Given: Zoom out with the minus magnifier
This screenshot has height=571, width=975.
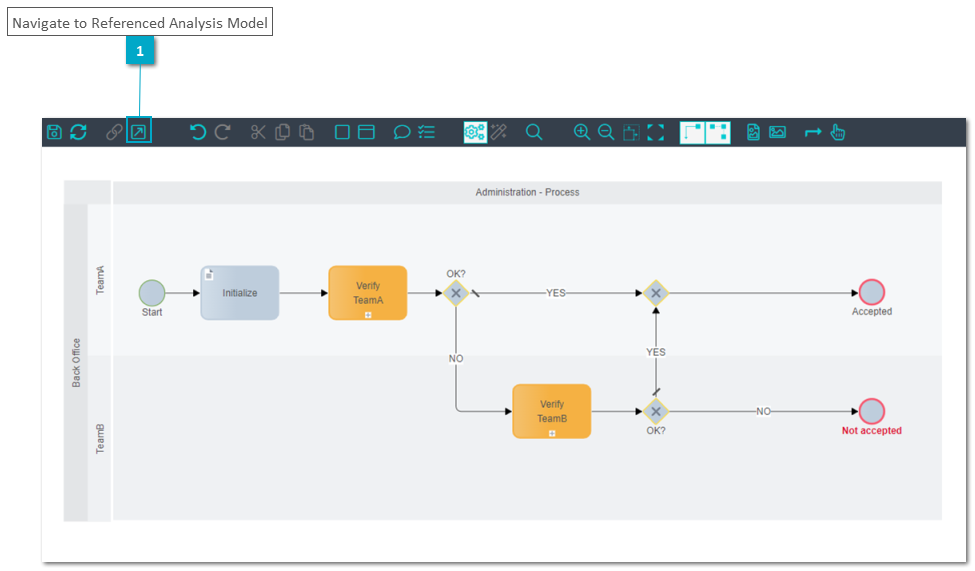Looking at the screenshot, I should [606, 132].
